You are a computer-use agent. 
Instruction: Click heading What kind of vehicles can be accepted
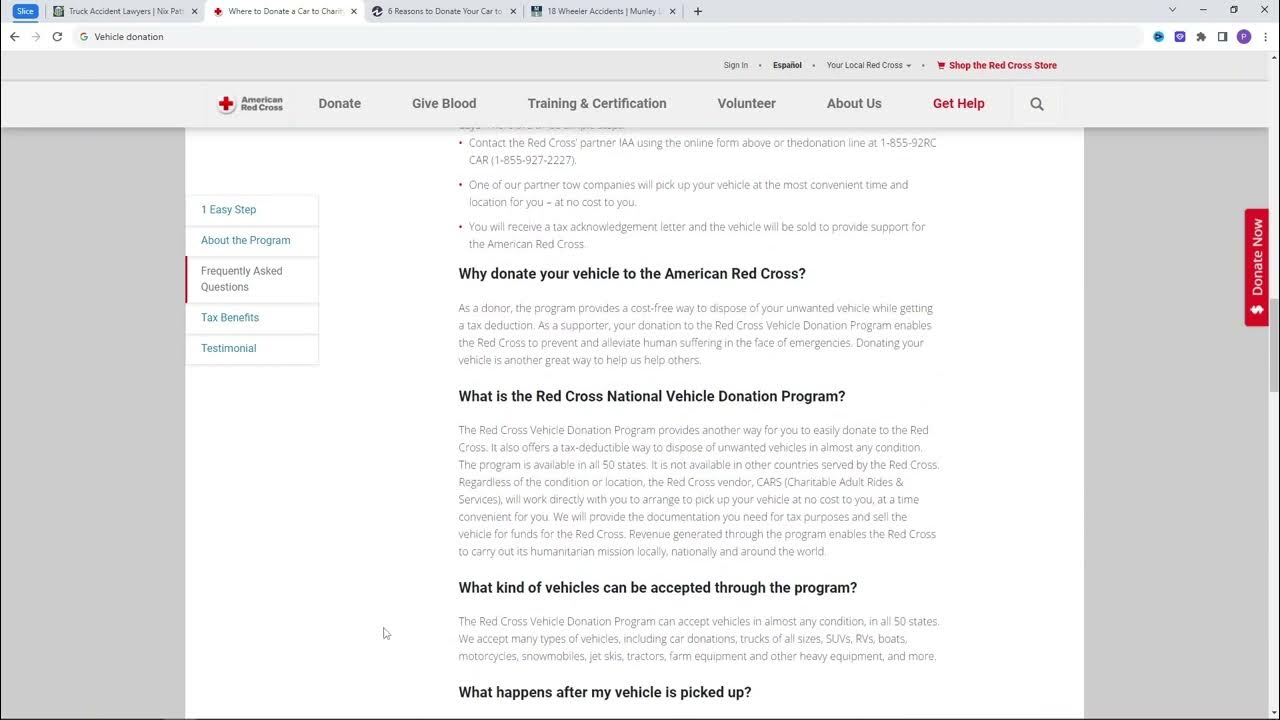click(658, 588)
